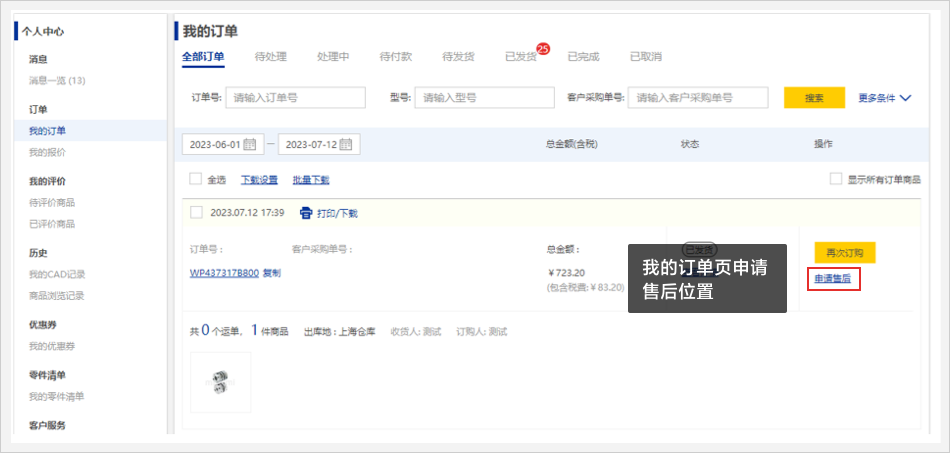Image resolution: width=950 pixels, height=453 pixels.
Task: Click the product thumbnail image
Action: tap(221, 382)
